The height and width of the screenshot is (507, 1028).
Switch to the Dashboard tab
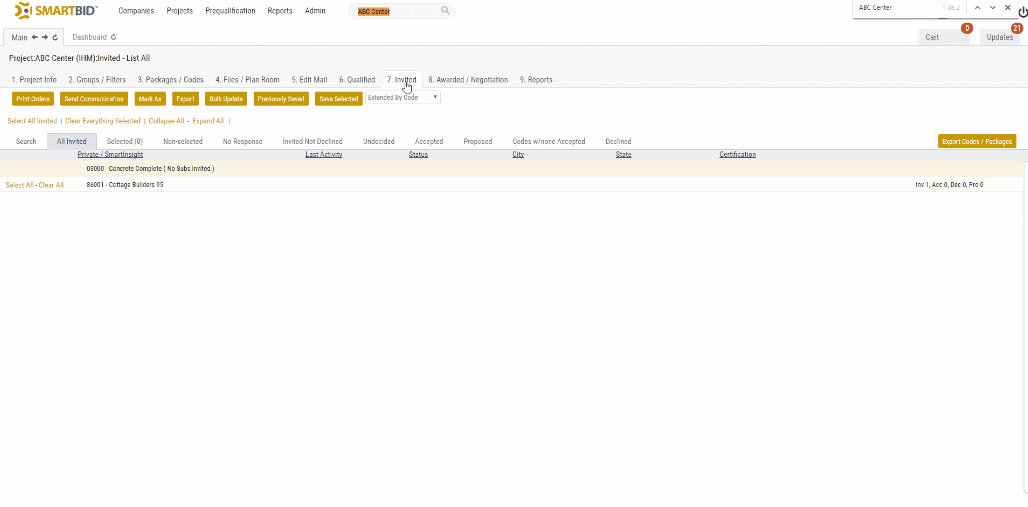pos(89,37)
